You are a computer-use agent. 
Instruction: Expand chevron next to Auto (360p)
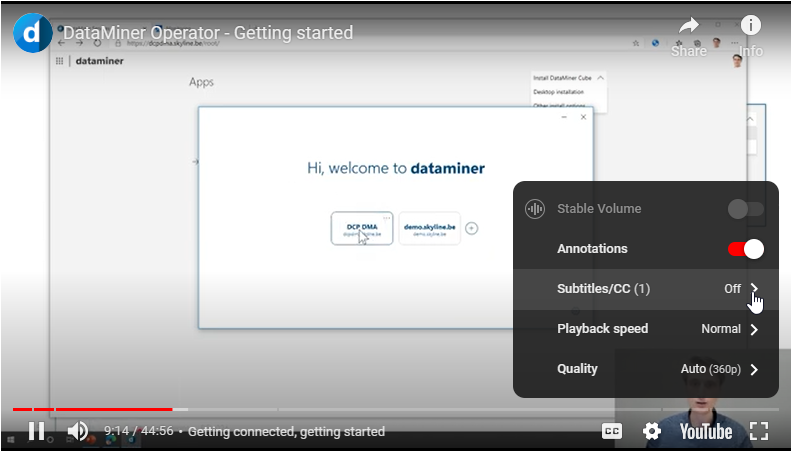pos(754,369)
